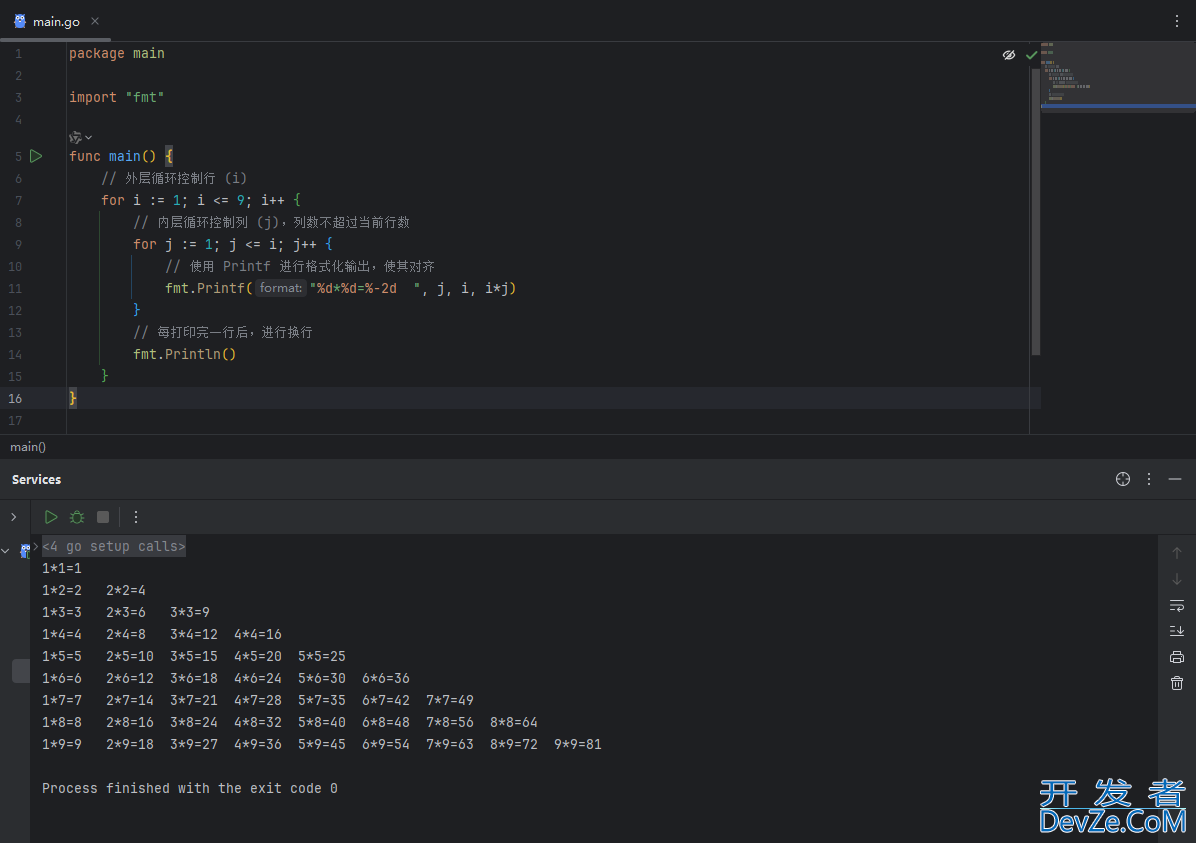
Task: Jump up with the console up arrow
Action: [x=1177, y=553]
